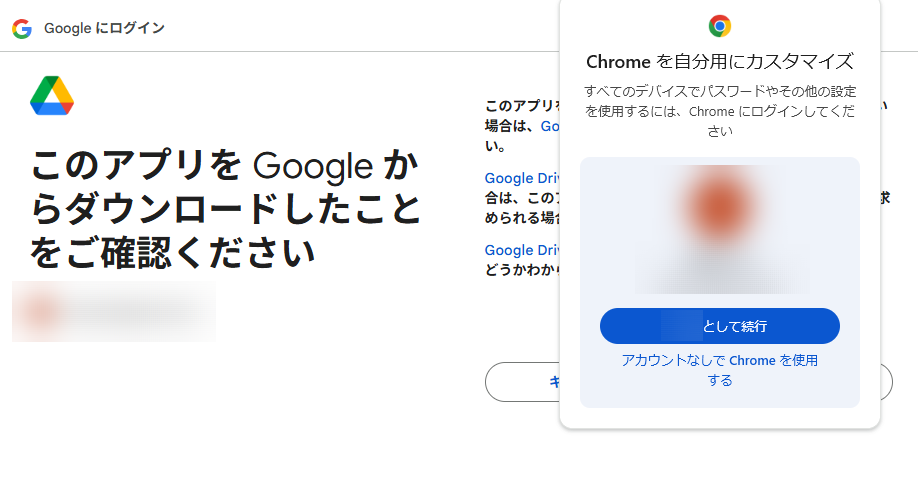Open the second "Google Driv" link
Image resolution: width=918 pixels, height=487 pixels.
click(x=521, y=250)
